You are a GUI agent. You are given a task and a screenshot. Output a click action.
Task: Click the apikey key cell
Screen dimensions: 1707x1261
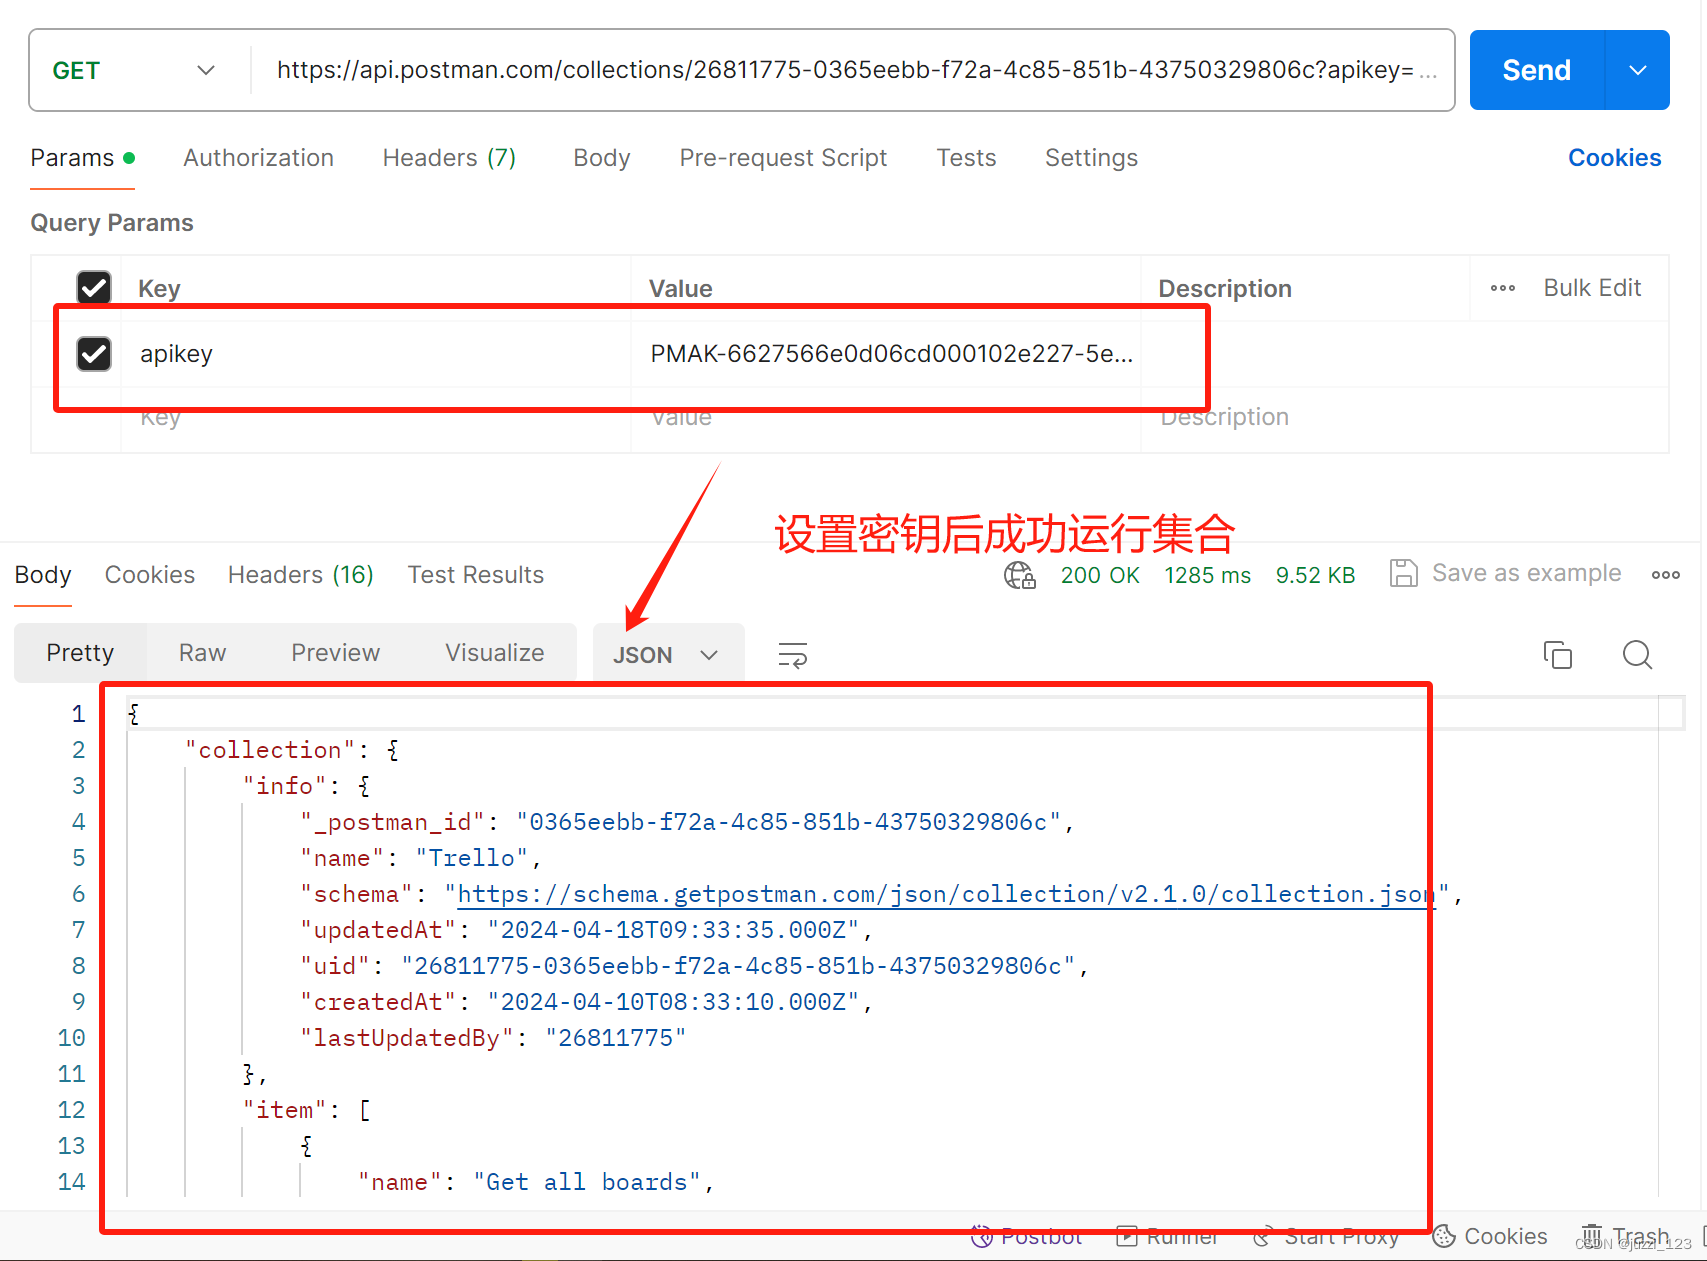point(376,354)
